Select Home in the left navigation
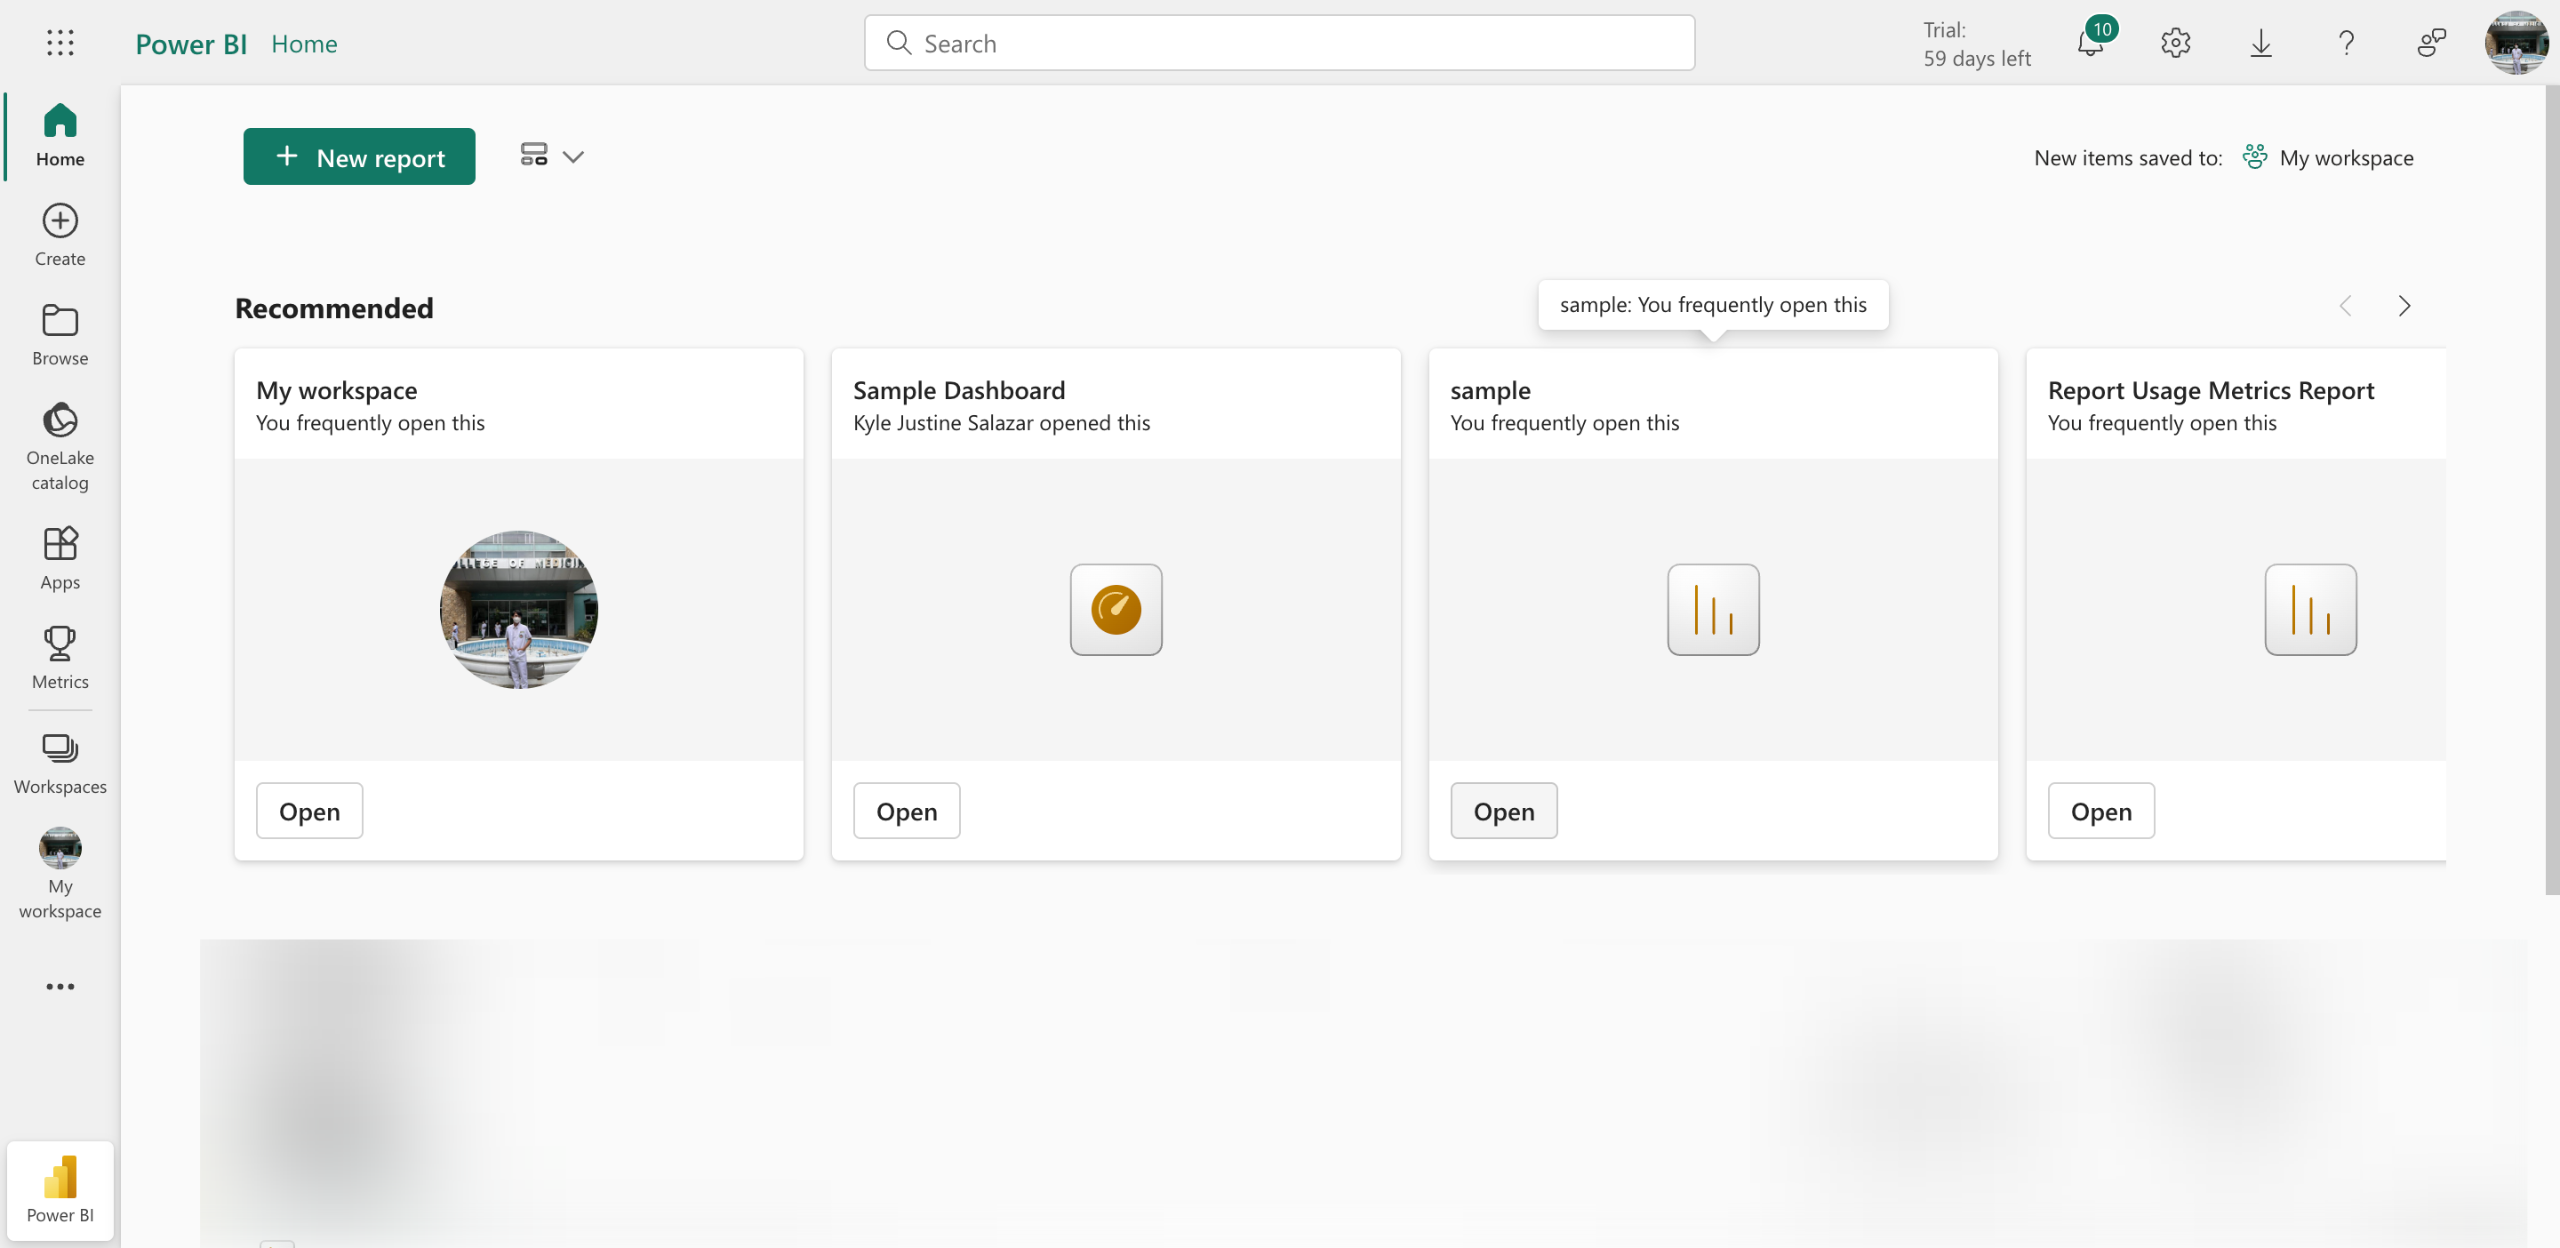Screen dimensions: 2560x1248 point(60,135)
